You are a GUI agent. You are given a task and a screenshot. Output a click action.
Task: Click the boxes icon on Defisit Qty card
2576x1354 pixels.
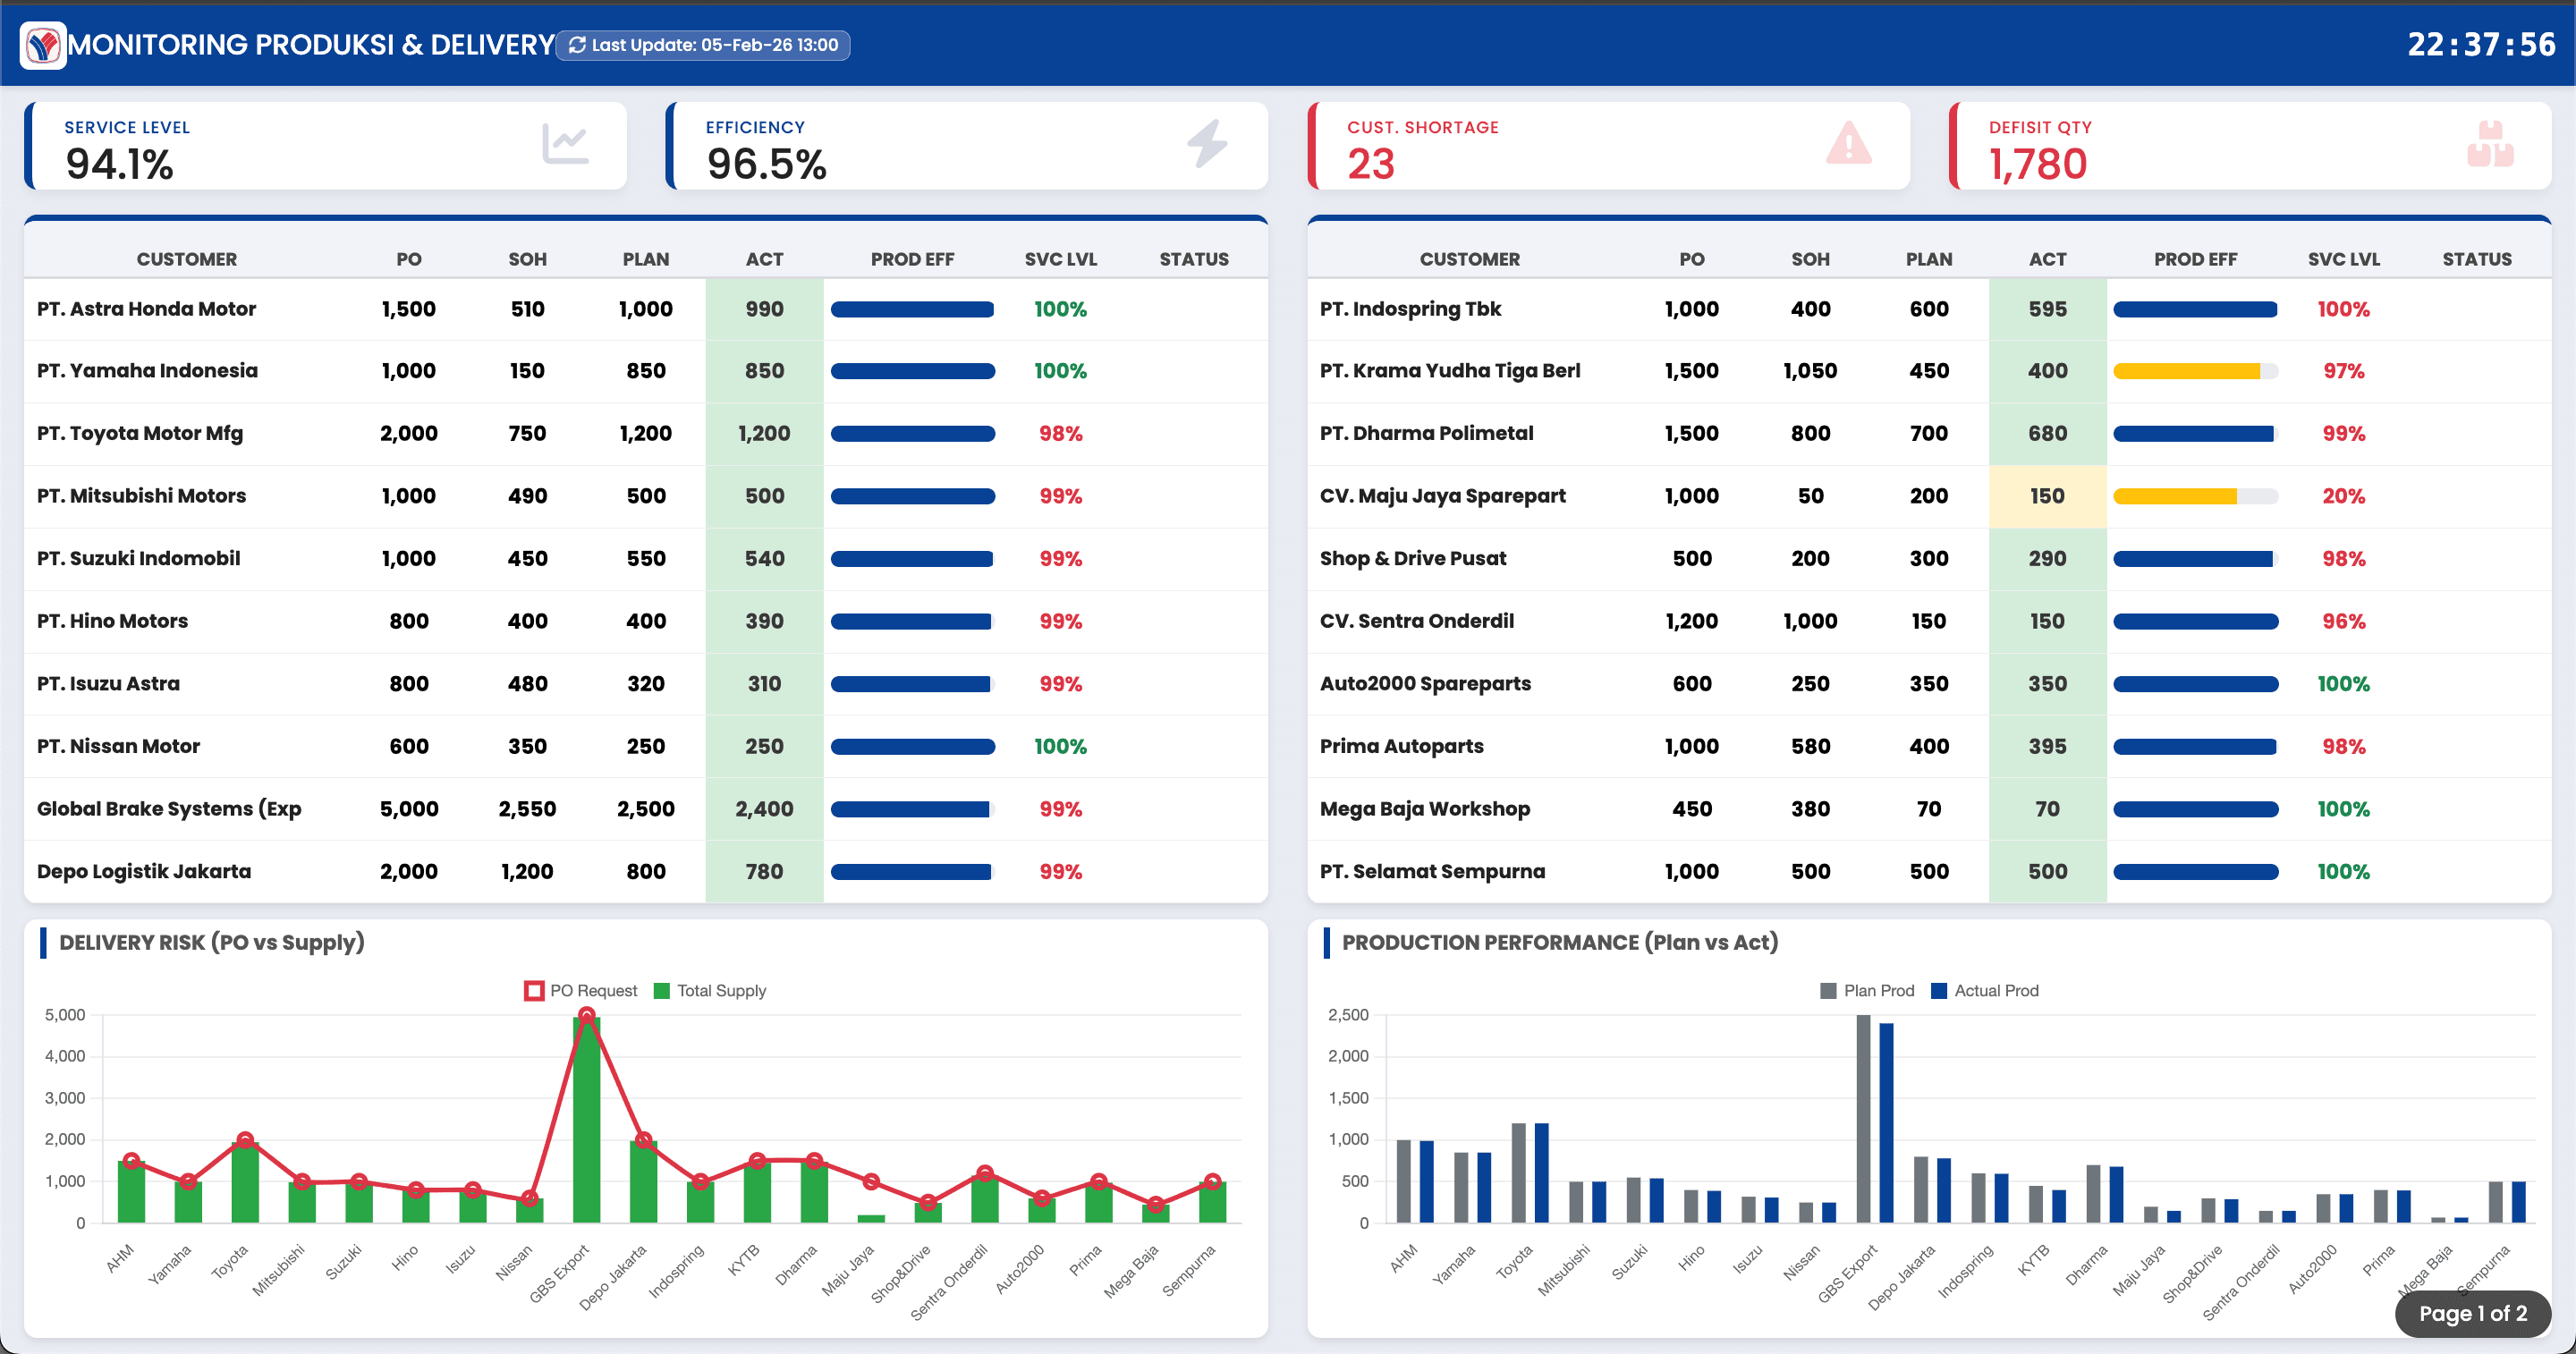(2490, 144)
